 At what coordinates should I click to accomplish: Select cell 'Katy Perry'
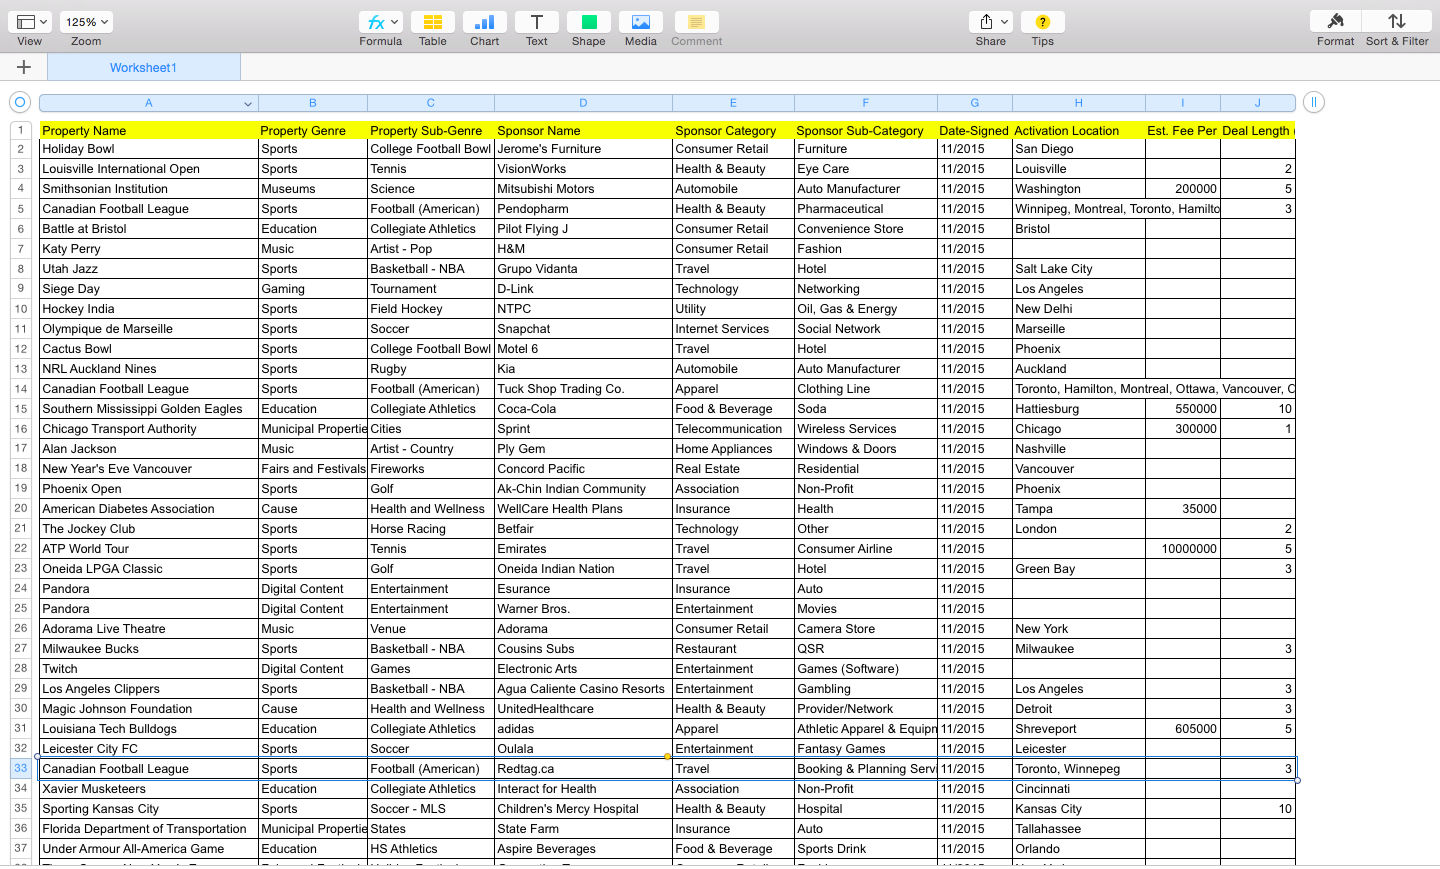tap(149, 249)
